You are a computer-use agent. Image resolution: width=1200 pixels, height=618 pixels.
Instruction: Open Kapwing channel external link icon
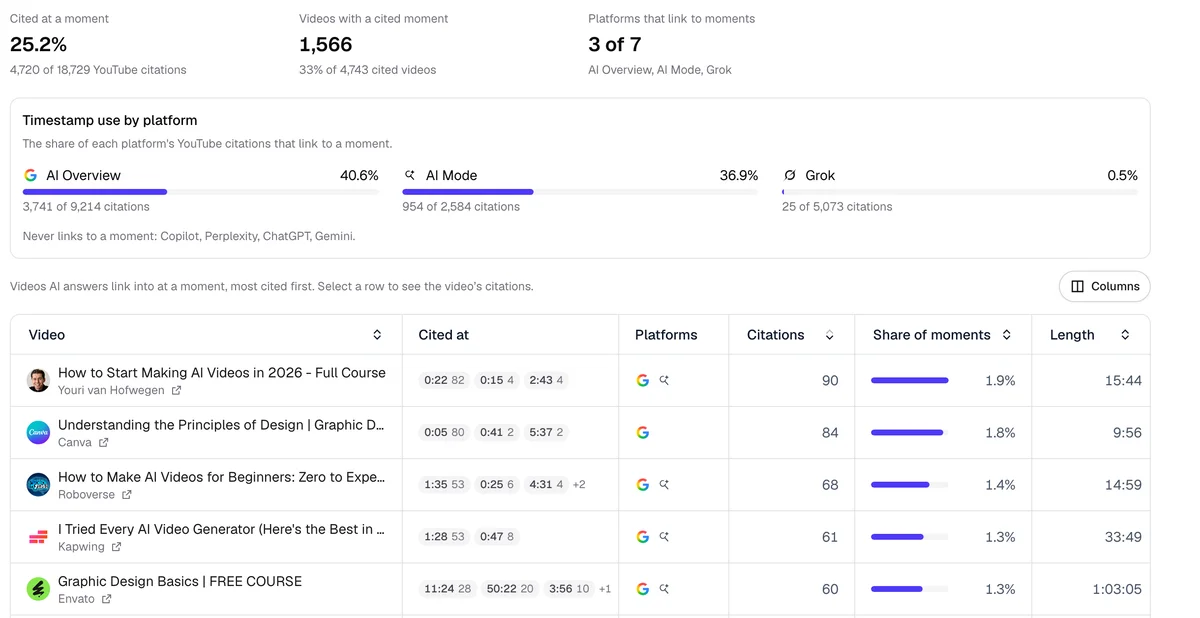116,547
